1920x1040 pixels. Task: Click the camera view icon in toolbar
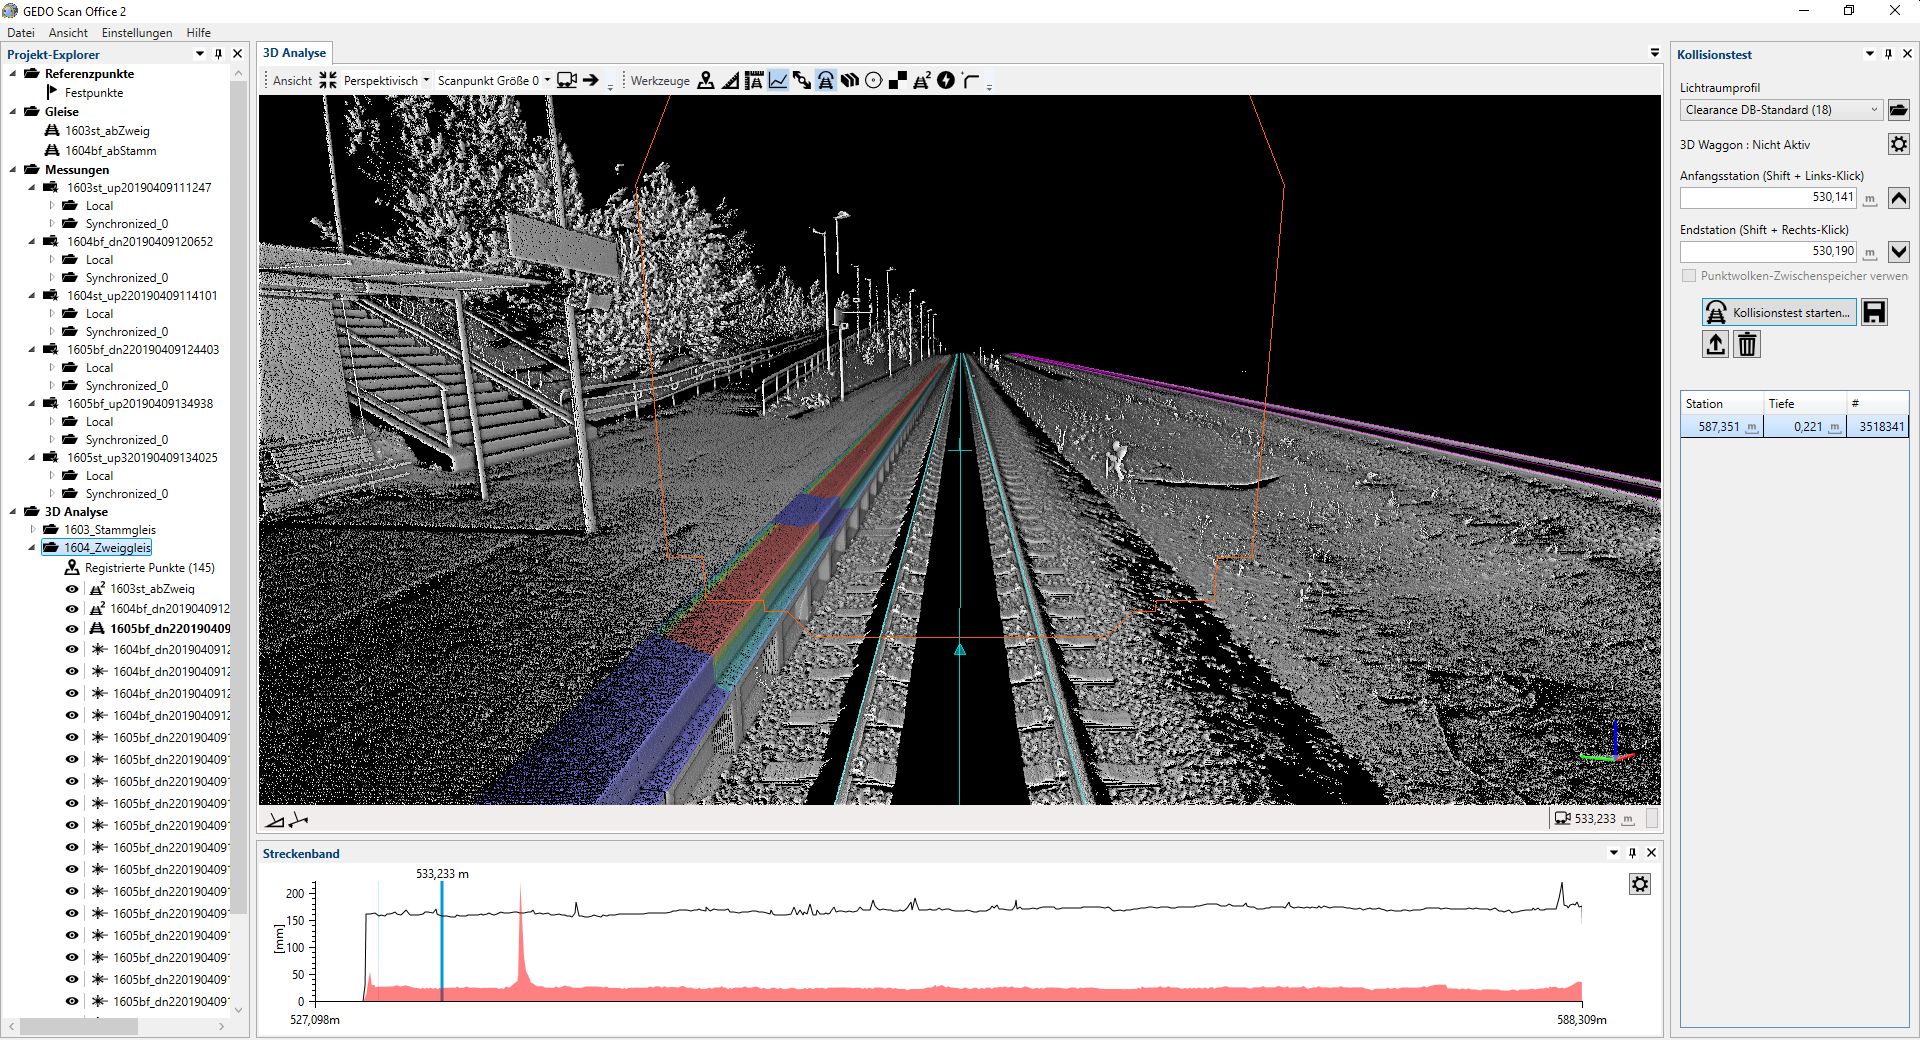(566, 81)
